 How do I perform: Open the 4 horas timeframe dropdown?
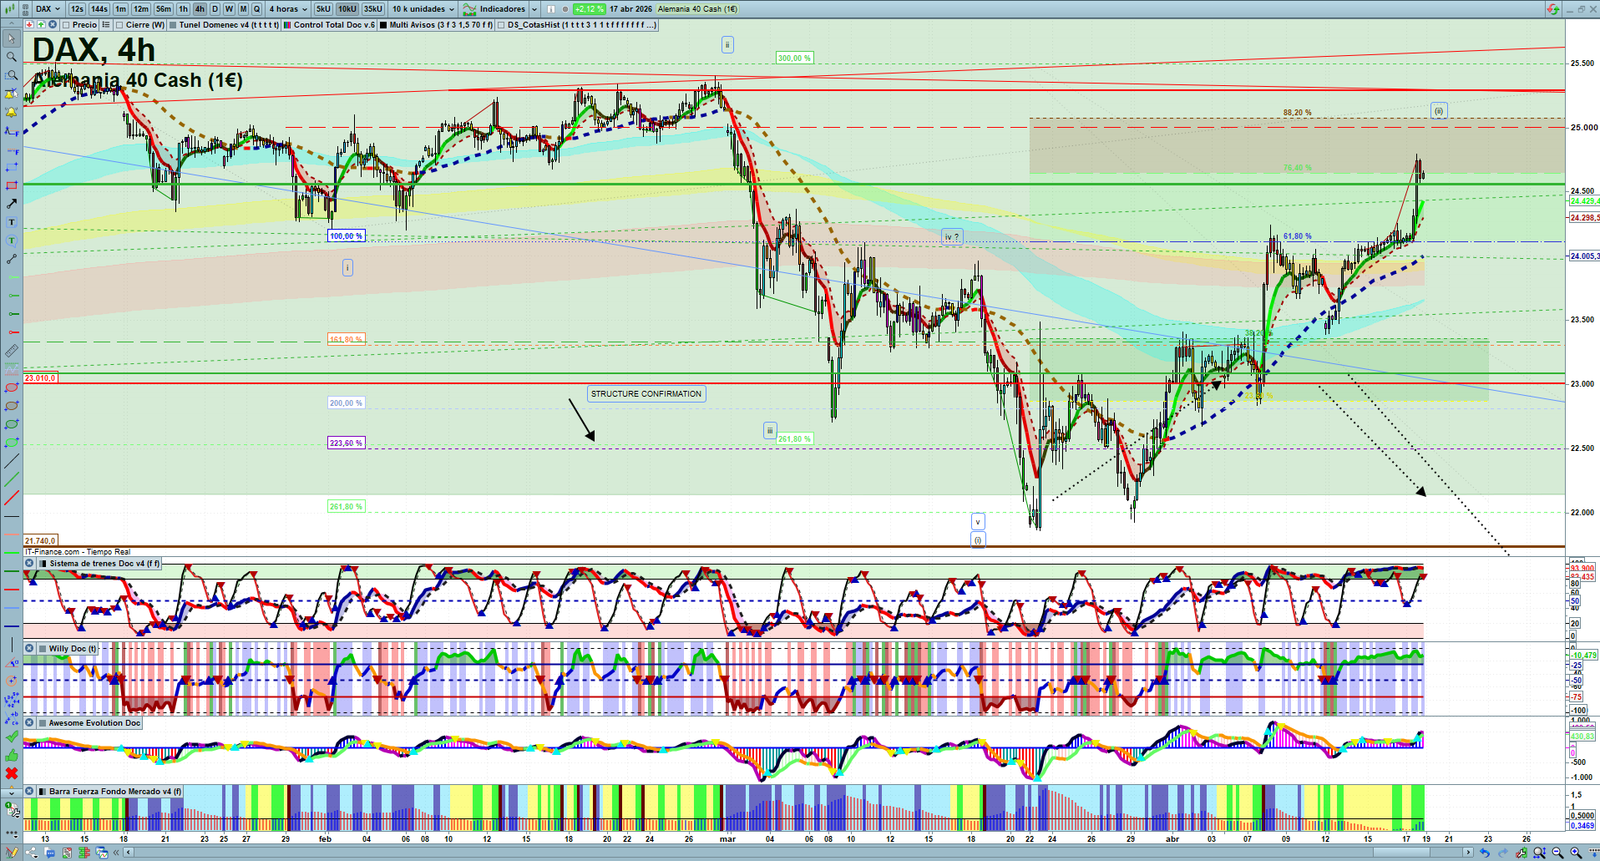click(x=288, y=9)
